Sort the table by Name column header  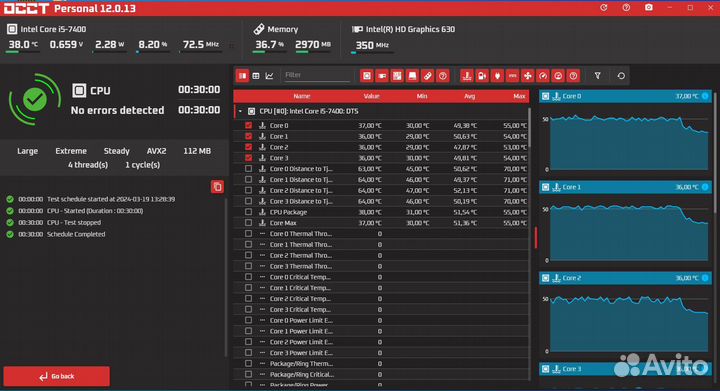click(302, 96)
